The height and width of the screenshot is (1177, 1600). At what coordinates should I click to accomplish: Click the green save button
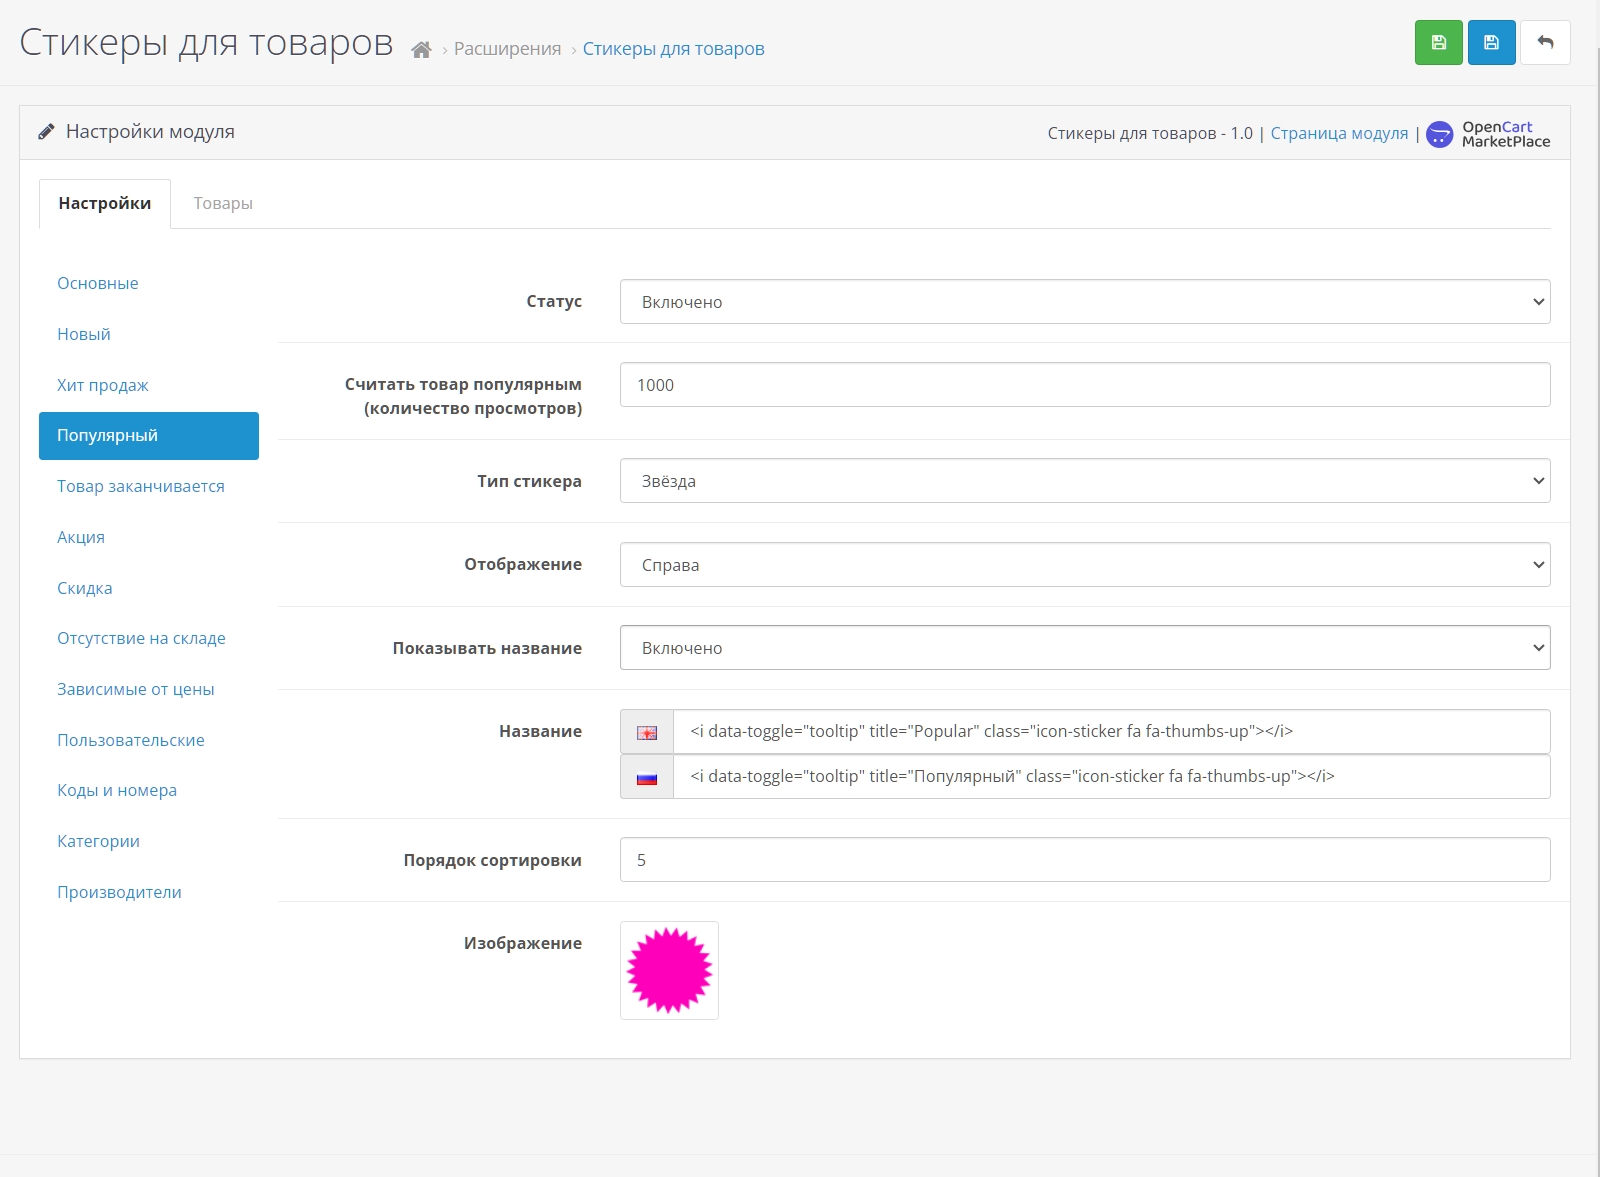tap(1438, 43)
